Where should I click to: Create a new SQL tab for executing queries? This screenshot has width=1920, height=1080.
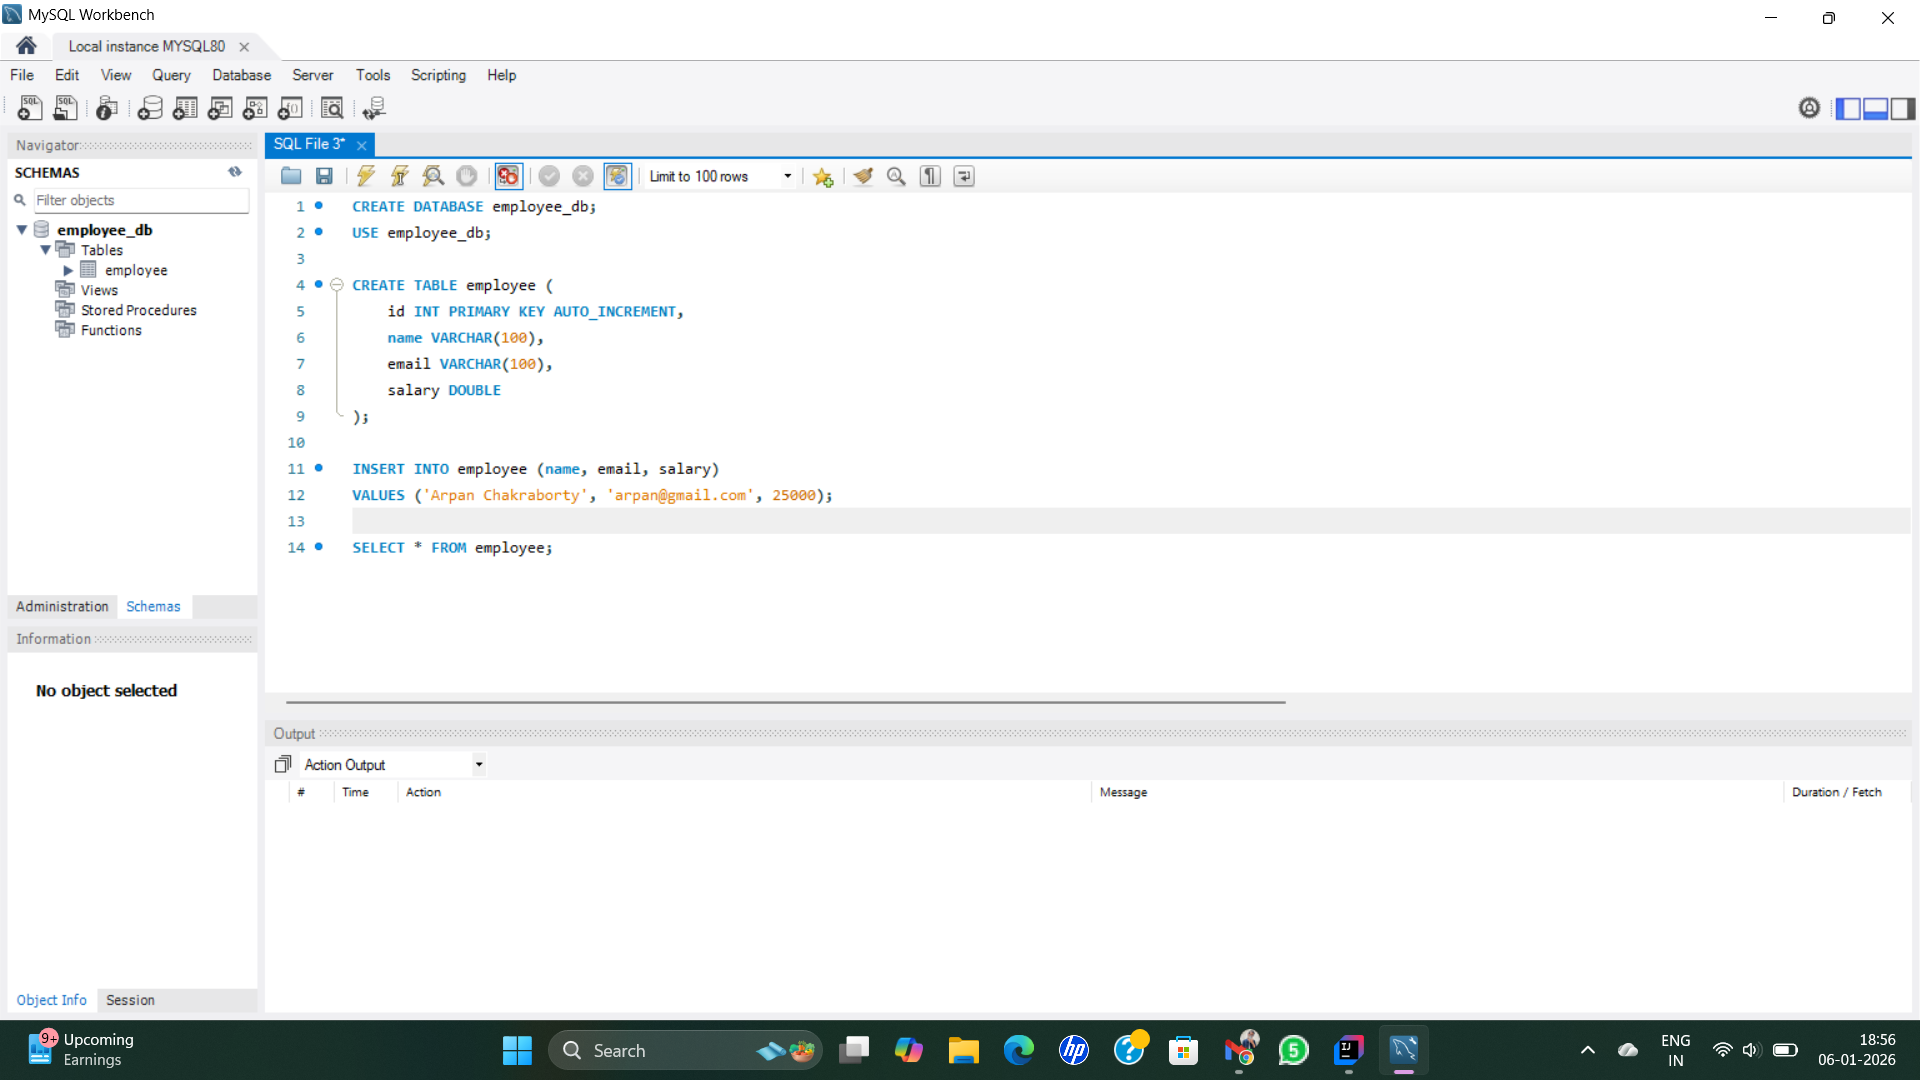tap(29, 108)
